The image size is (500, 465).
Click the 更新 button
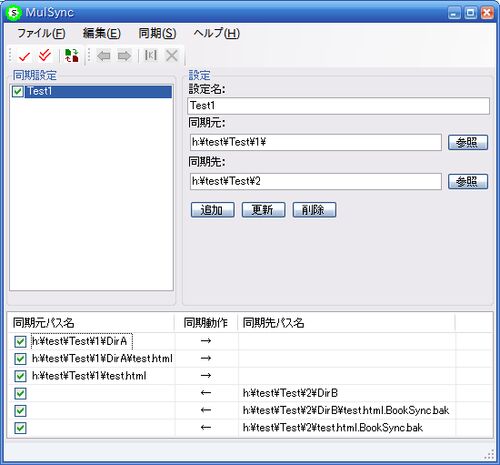[x=263, y=210]
